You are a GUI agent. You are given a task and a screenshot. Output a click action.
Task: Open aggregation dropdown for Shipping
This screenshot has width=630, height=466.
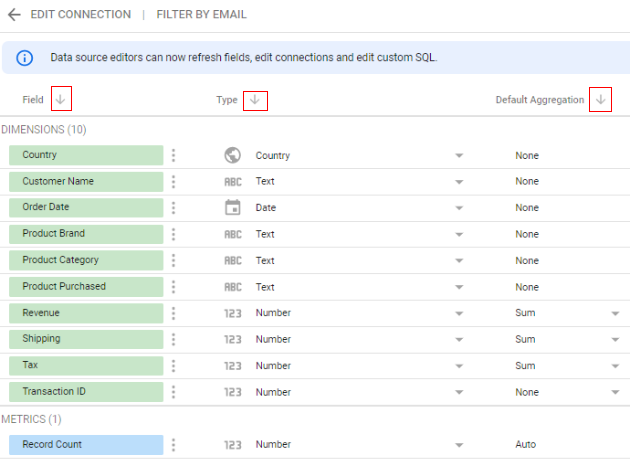tap(615, 340)
